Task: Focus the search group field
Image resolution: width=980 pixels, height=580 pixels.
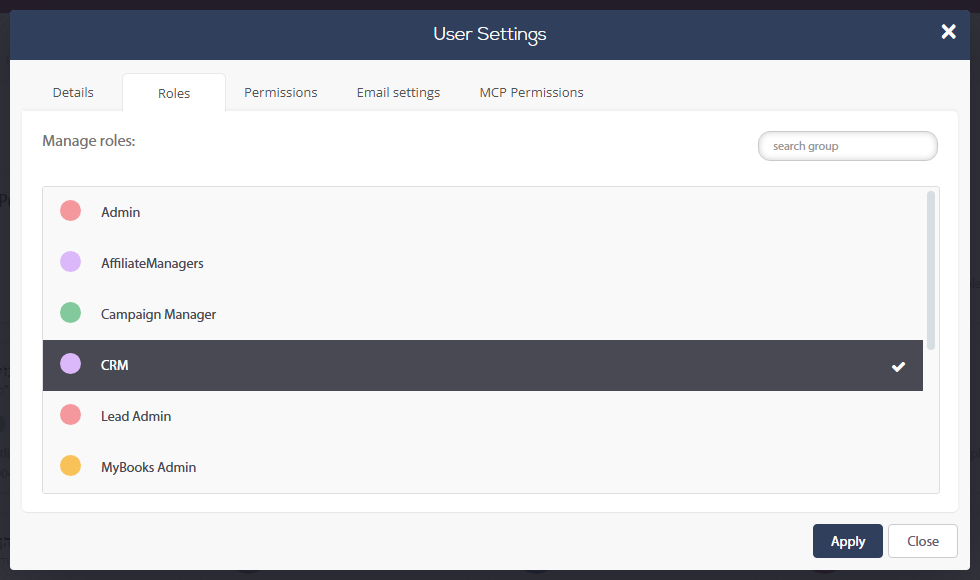Action: point(848,146)
